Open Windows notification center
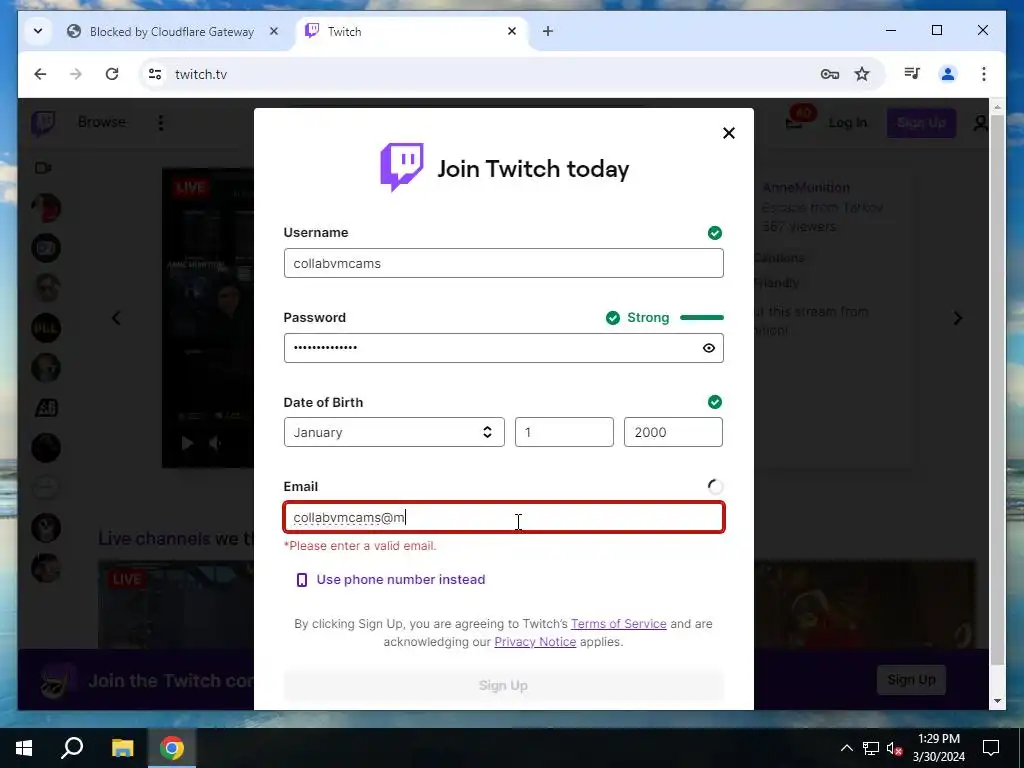Image resolution: width=1024 pixels, height=768 pixels. (991, 748)
